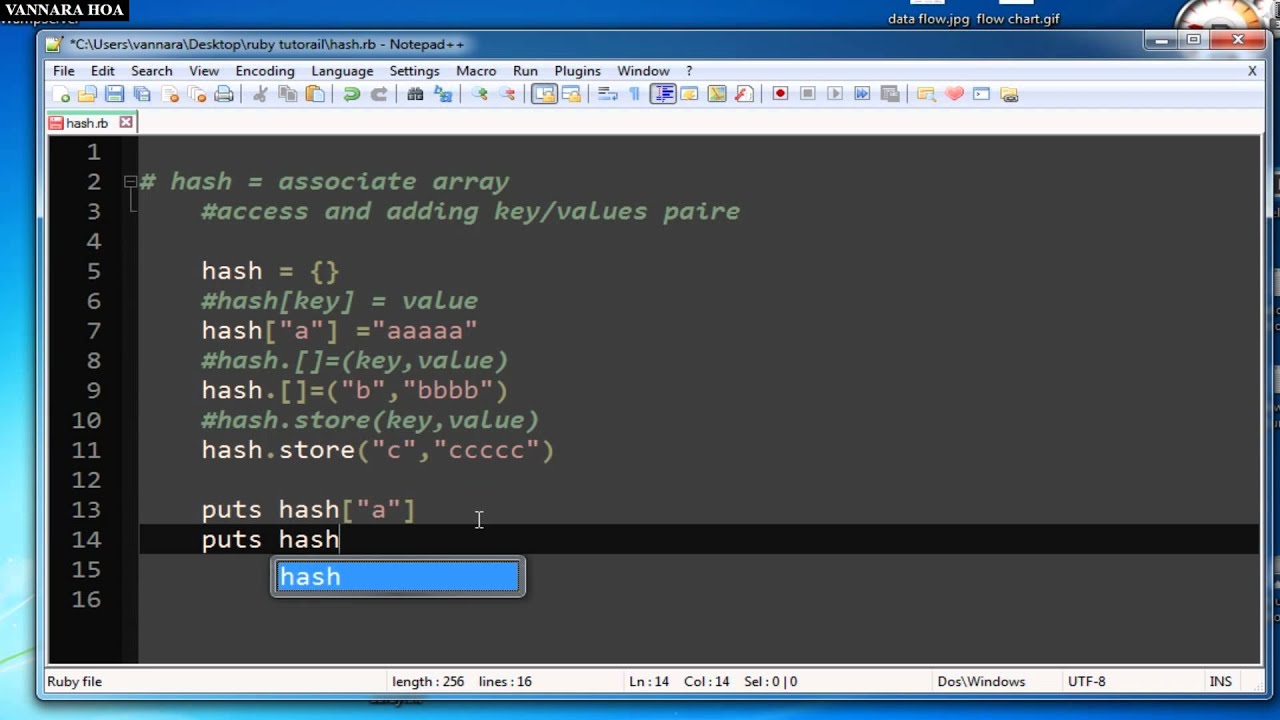This screenshot has width=1280, height=720.
Task: Click line number 11 in the margin
Action: point(86,450)
